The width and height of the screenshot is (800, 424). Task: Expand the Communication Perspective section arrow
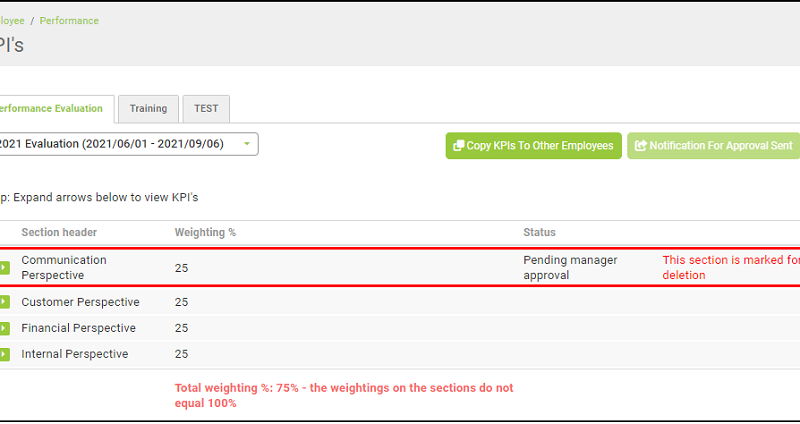pyautogui.click(x=4, y=267)
